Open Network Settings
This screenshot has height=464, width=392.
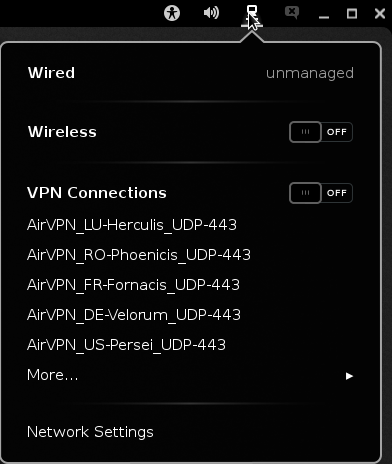pos(90,432)
